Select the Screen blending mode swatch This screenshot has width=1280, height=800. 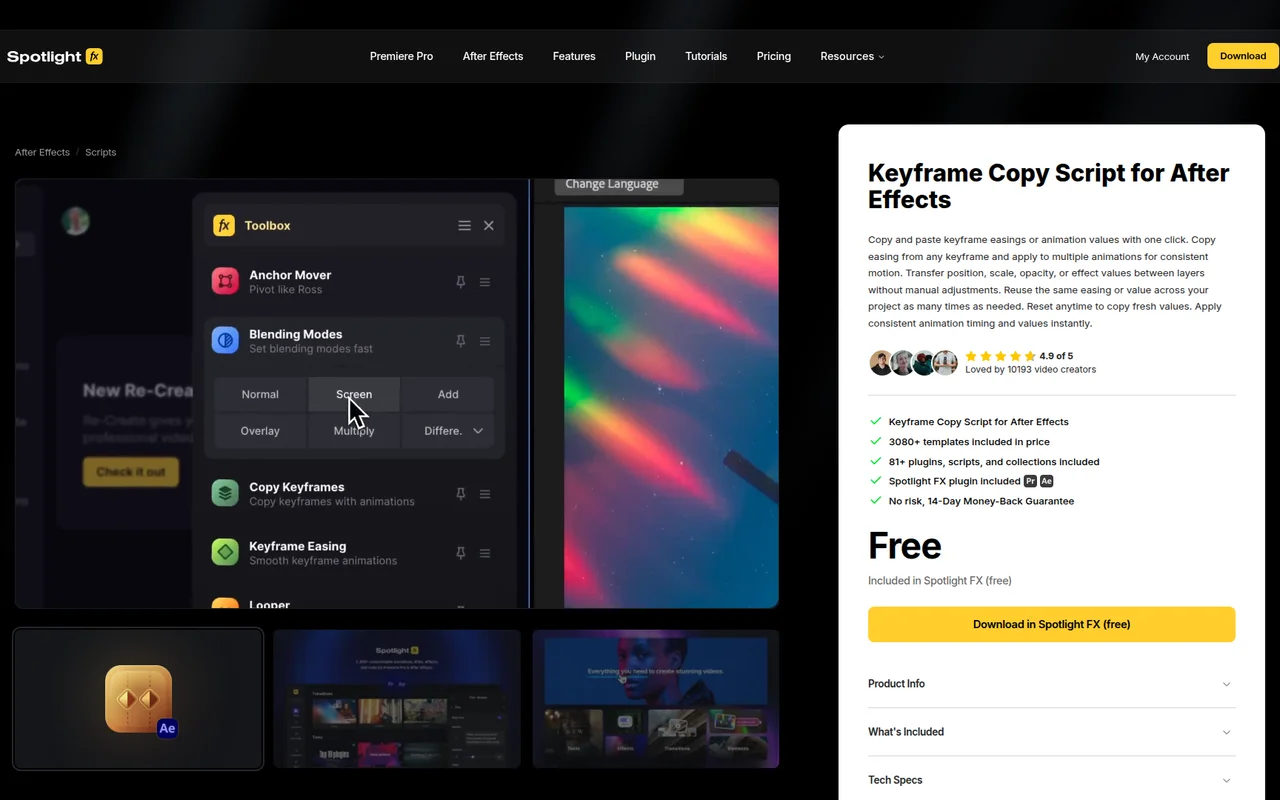tap(353, 394)
